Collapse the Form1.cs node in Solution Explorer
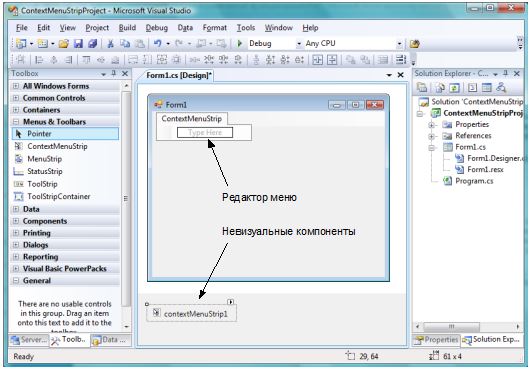530x369 pixels. (x=431, y=148)
